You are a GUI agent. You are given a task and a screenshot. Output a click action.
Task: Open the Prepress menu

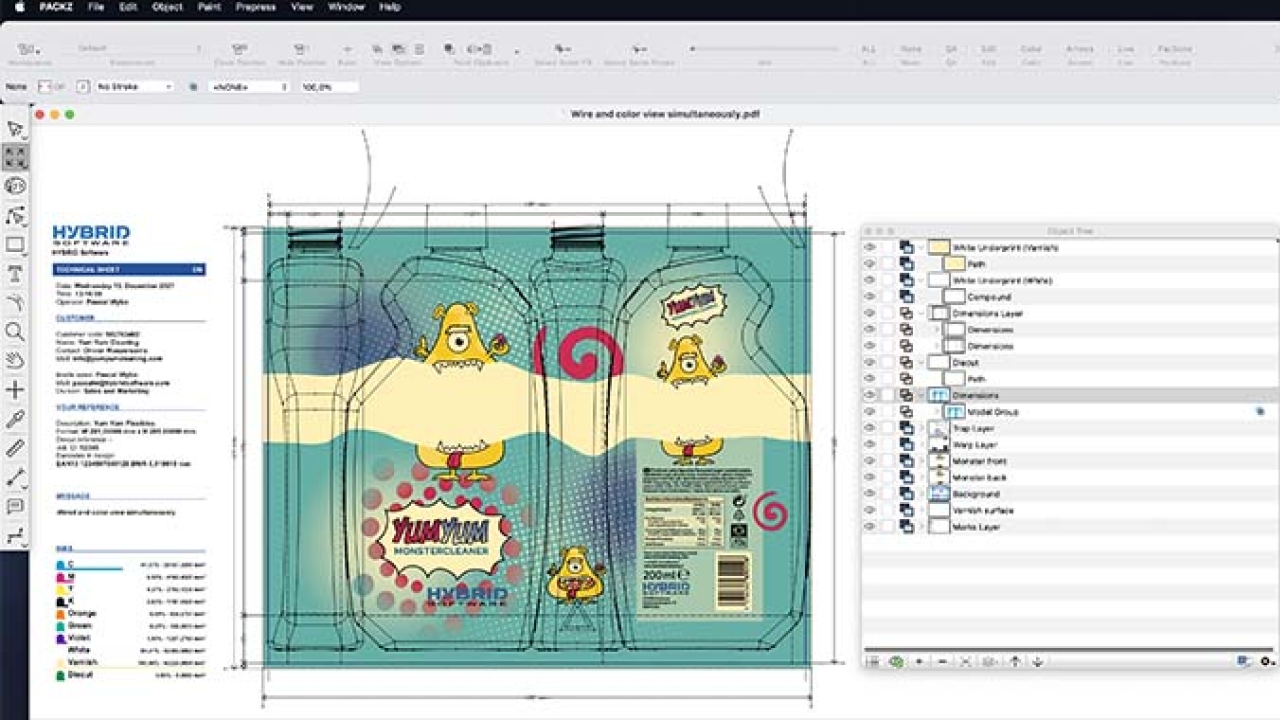click(x=255, y=6)
